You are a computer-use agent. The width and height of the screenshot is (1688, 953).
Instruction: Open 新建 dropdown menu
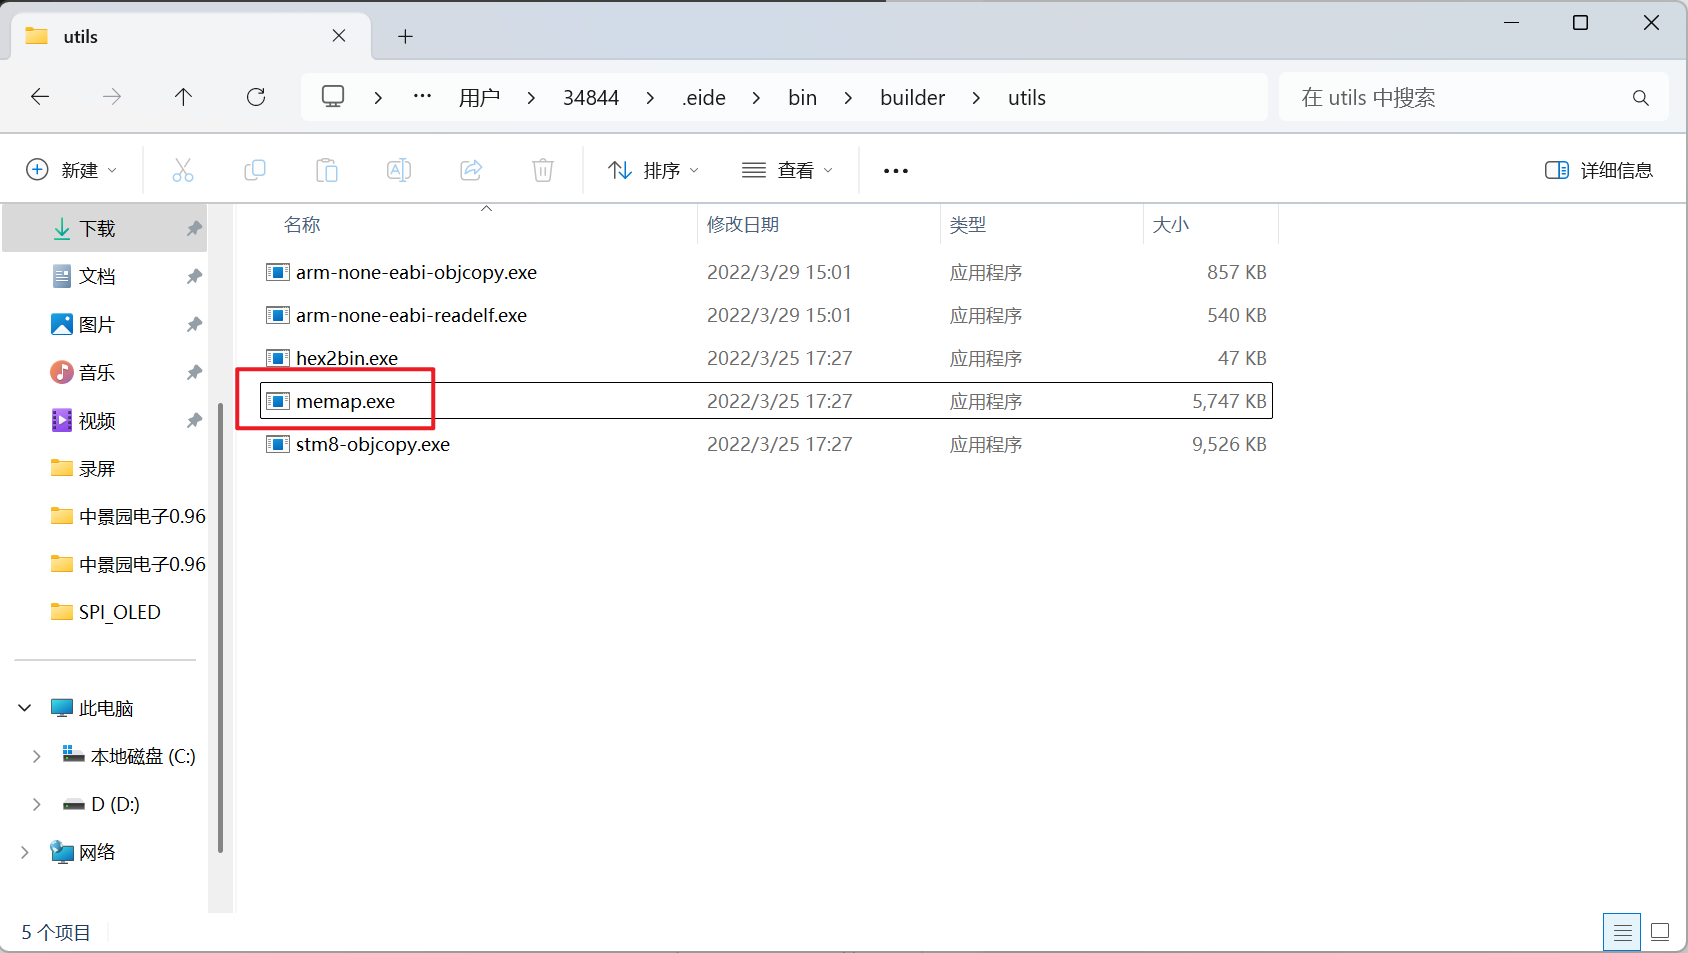tap(72, 171)
